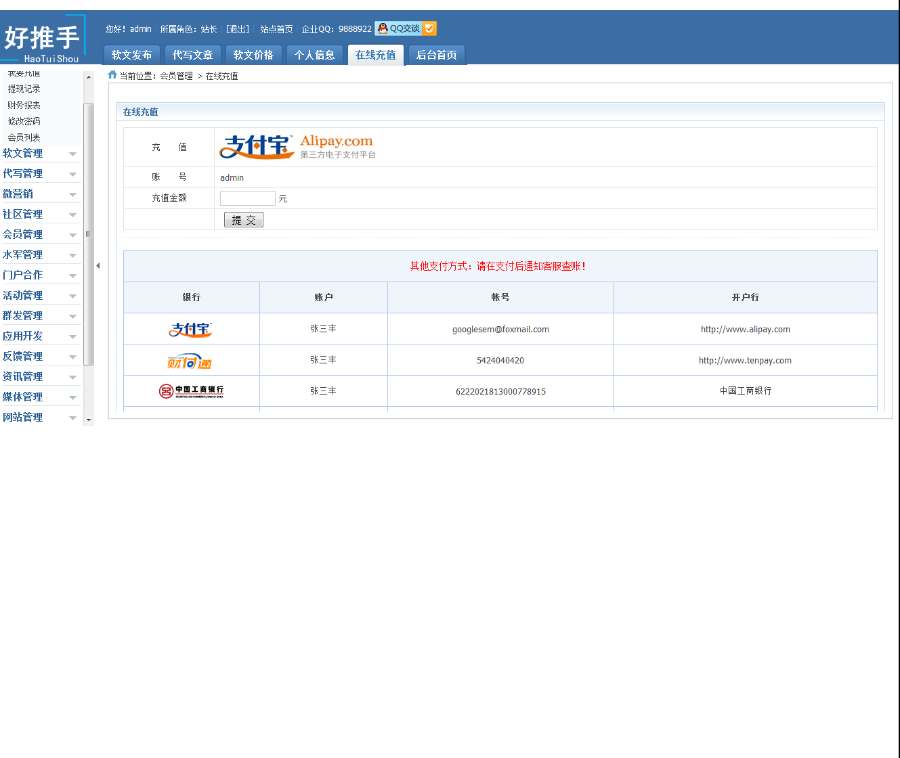Screen dimensions: 900x758
Task: Open 提现记录 in the sidebar
Action: pos(24,89)
